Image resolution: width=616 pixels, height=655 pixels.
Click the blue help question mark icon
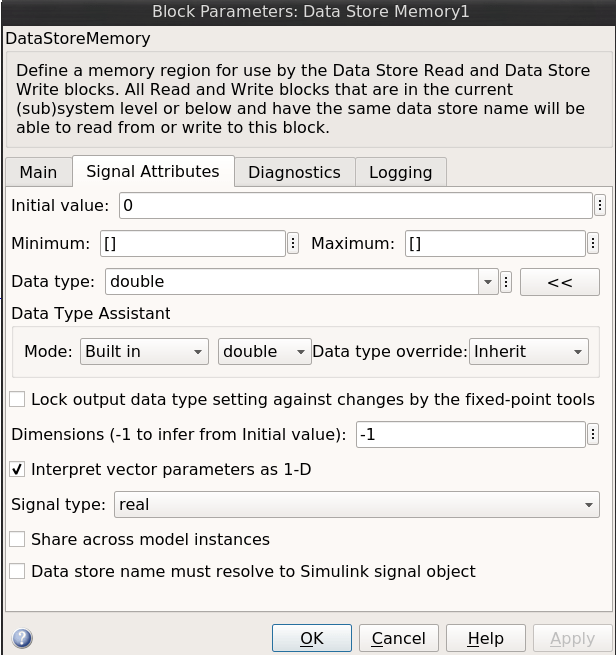pos(22,638)
